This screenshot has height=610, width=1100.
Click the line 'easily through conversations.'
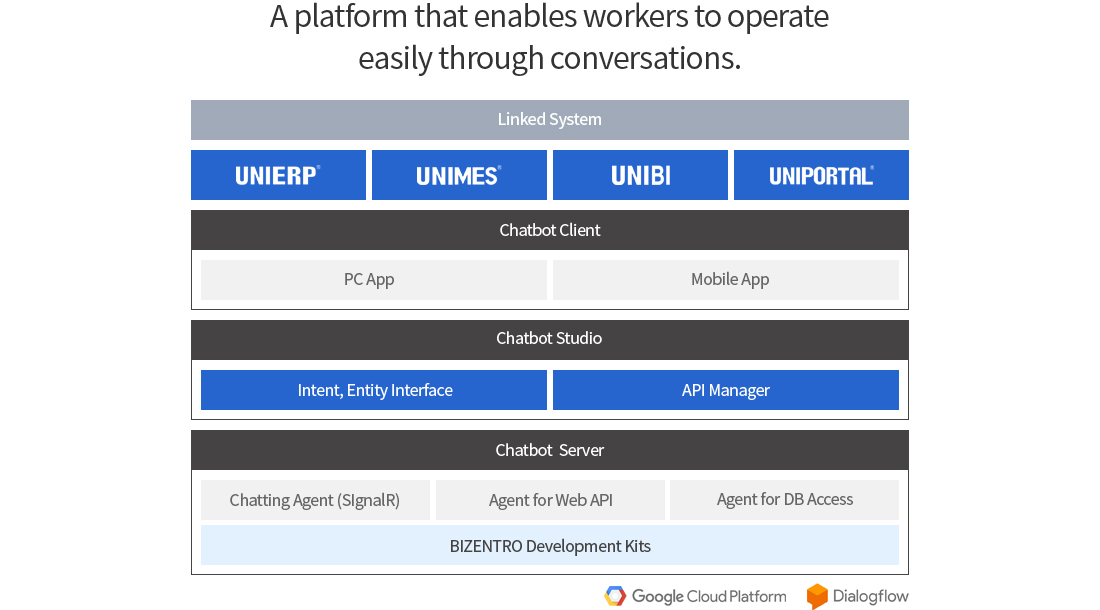550,58
